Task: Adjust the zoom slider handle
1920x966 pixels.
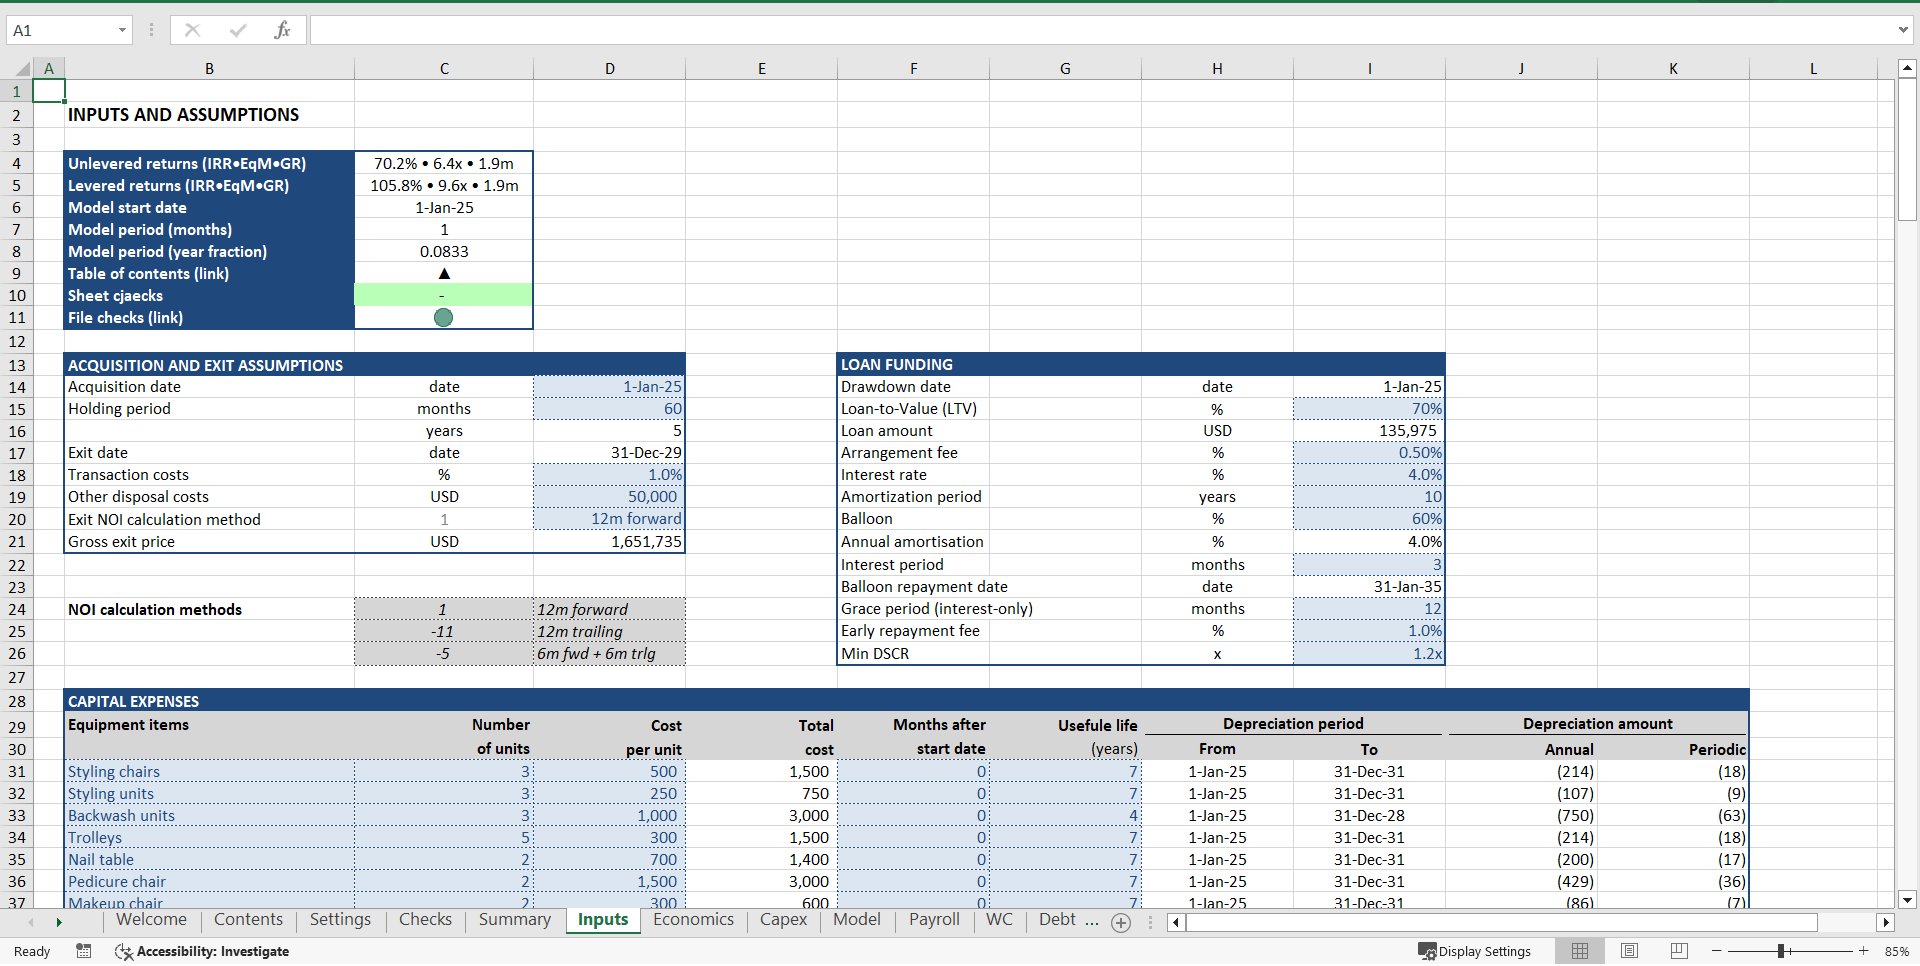Action: 1782,951
